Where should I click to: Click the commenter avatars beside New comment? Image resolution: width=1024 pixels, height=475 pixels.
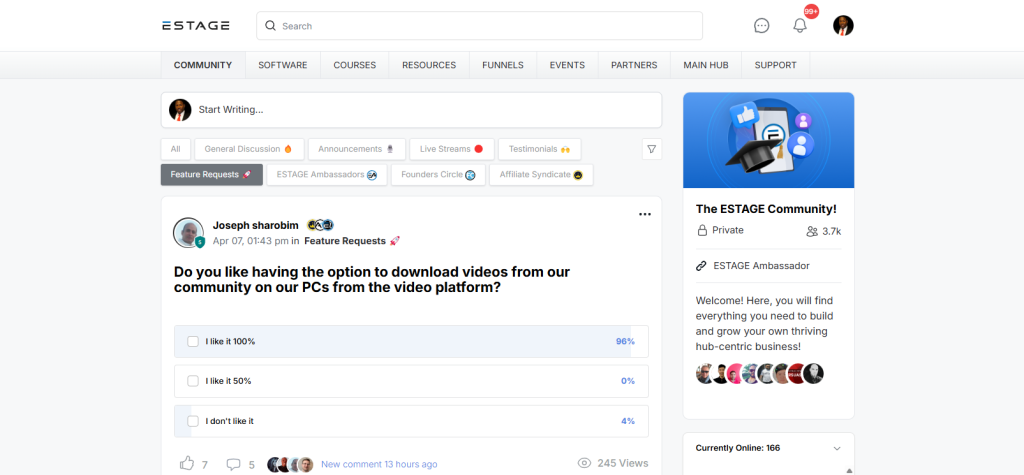[x=290, y=465]
